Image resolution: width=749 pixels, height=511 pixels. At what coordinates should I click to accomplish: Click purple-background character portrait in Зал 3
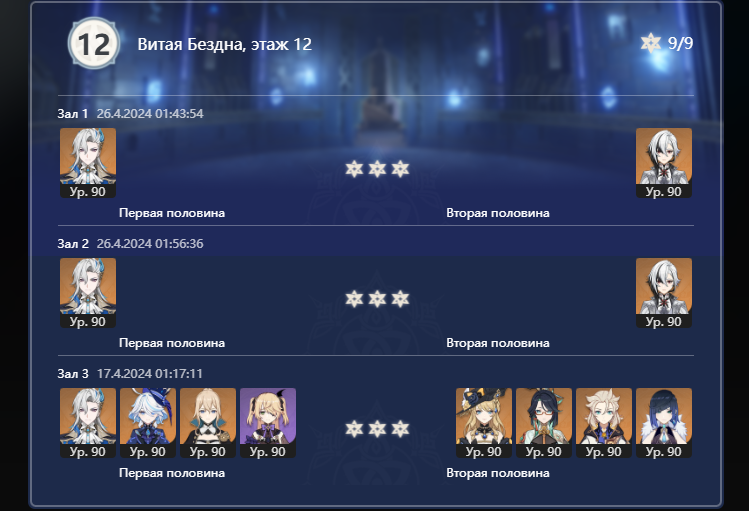click(268, 423)
